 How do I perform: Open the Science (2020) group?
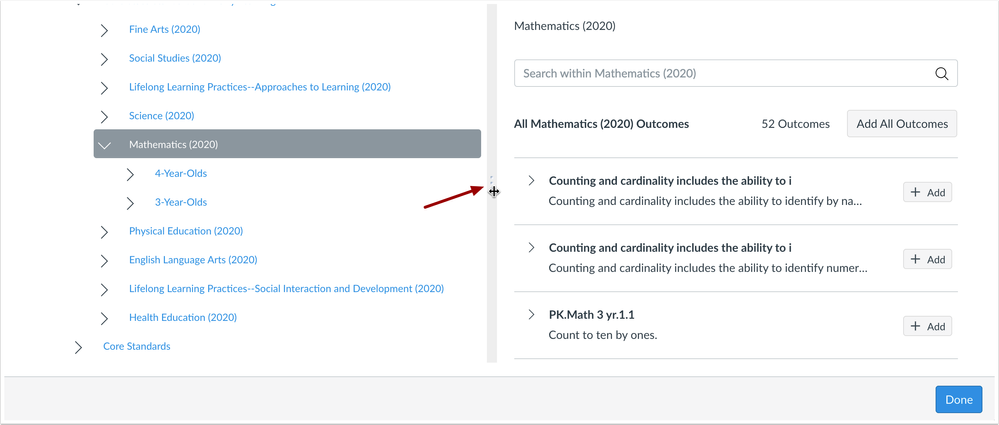tap(161, 116)
